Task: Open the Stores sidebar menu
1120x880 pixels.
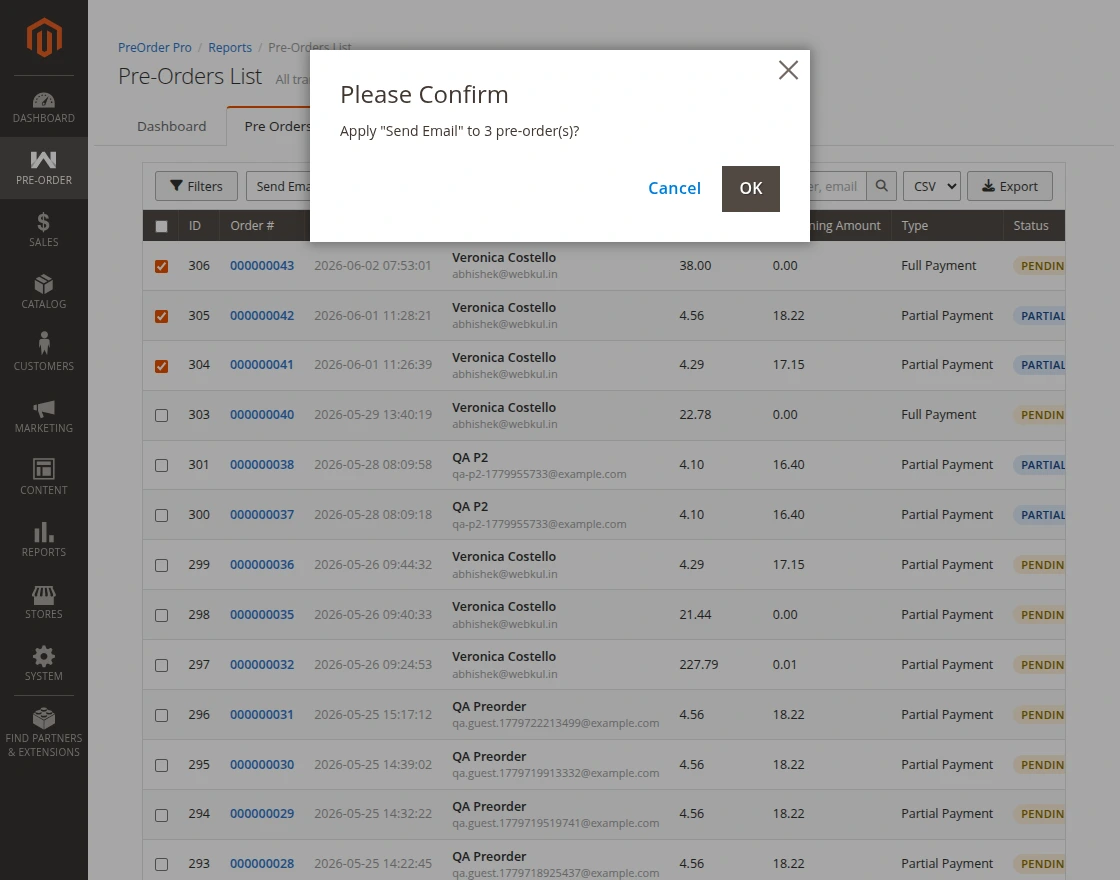Action: tap(44, 602)
